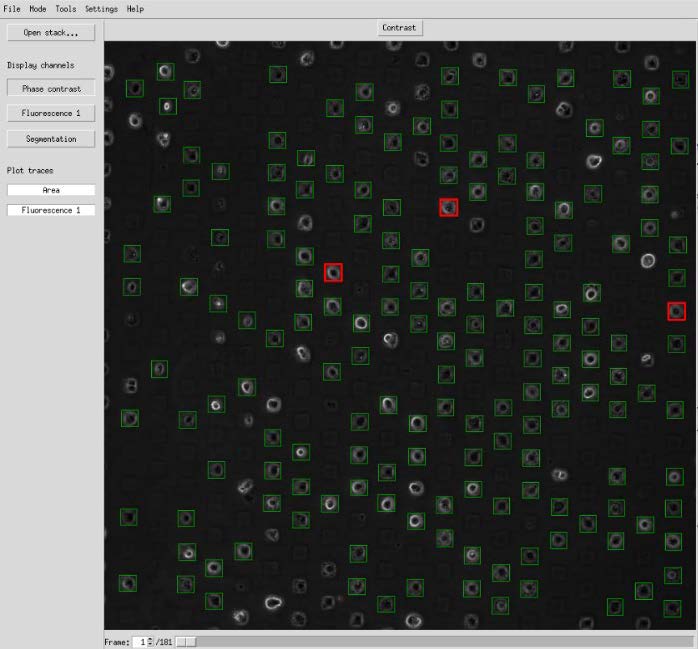Select Area under Plot traces

[51, 190]
